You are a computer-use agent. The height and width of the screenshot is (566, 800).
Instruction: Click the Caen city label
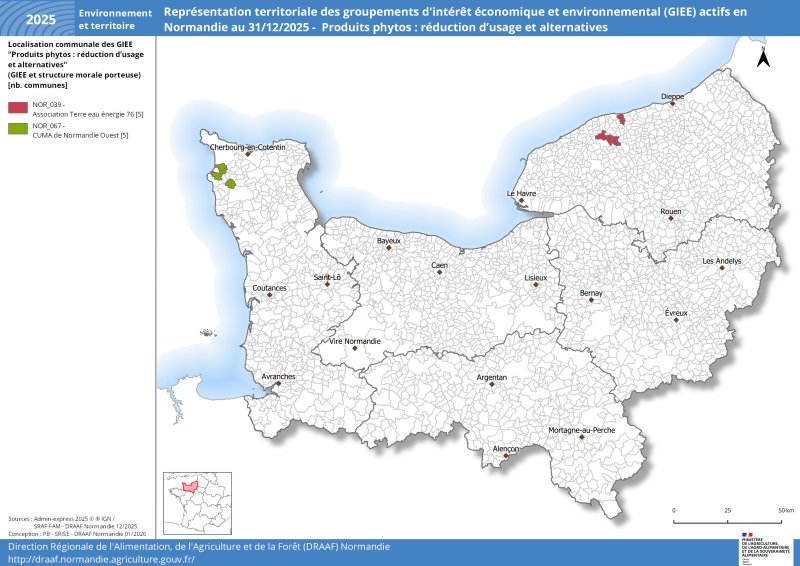[x=439, y=265]
